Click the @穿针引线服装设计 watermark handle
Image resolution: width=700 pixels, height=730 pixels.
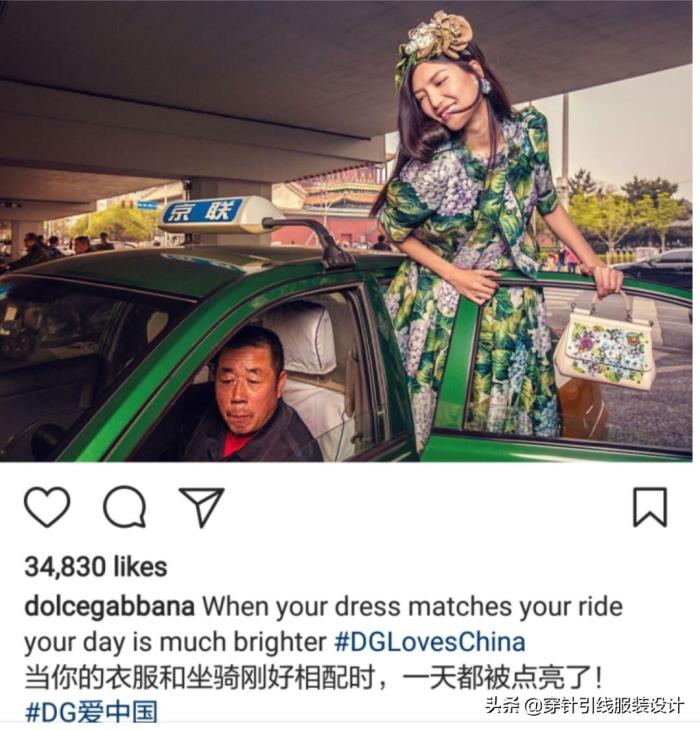[x=604, y=705]
